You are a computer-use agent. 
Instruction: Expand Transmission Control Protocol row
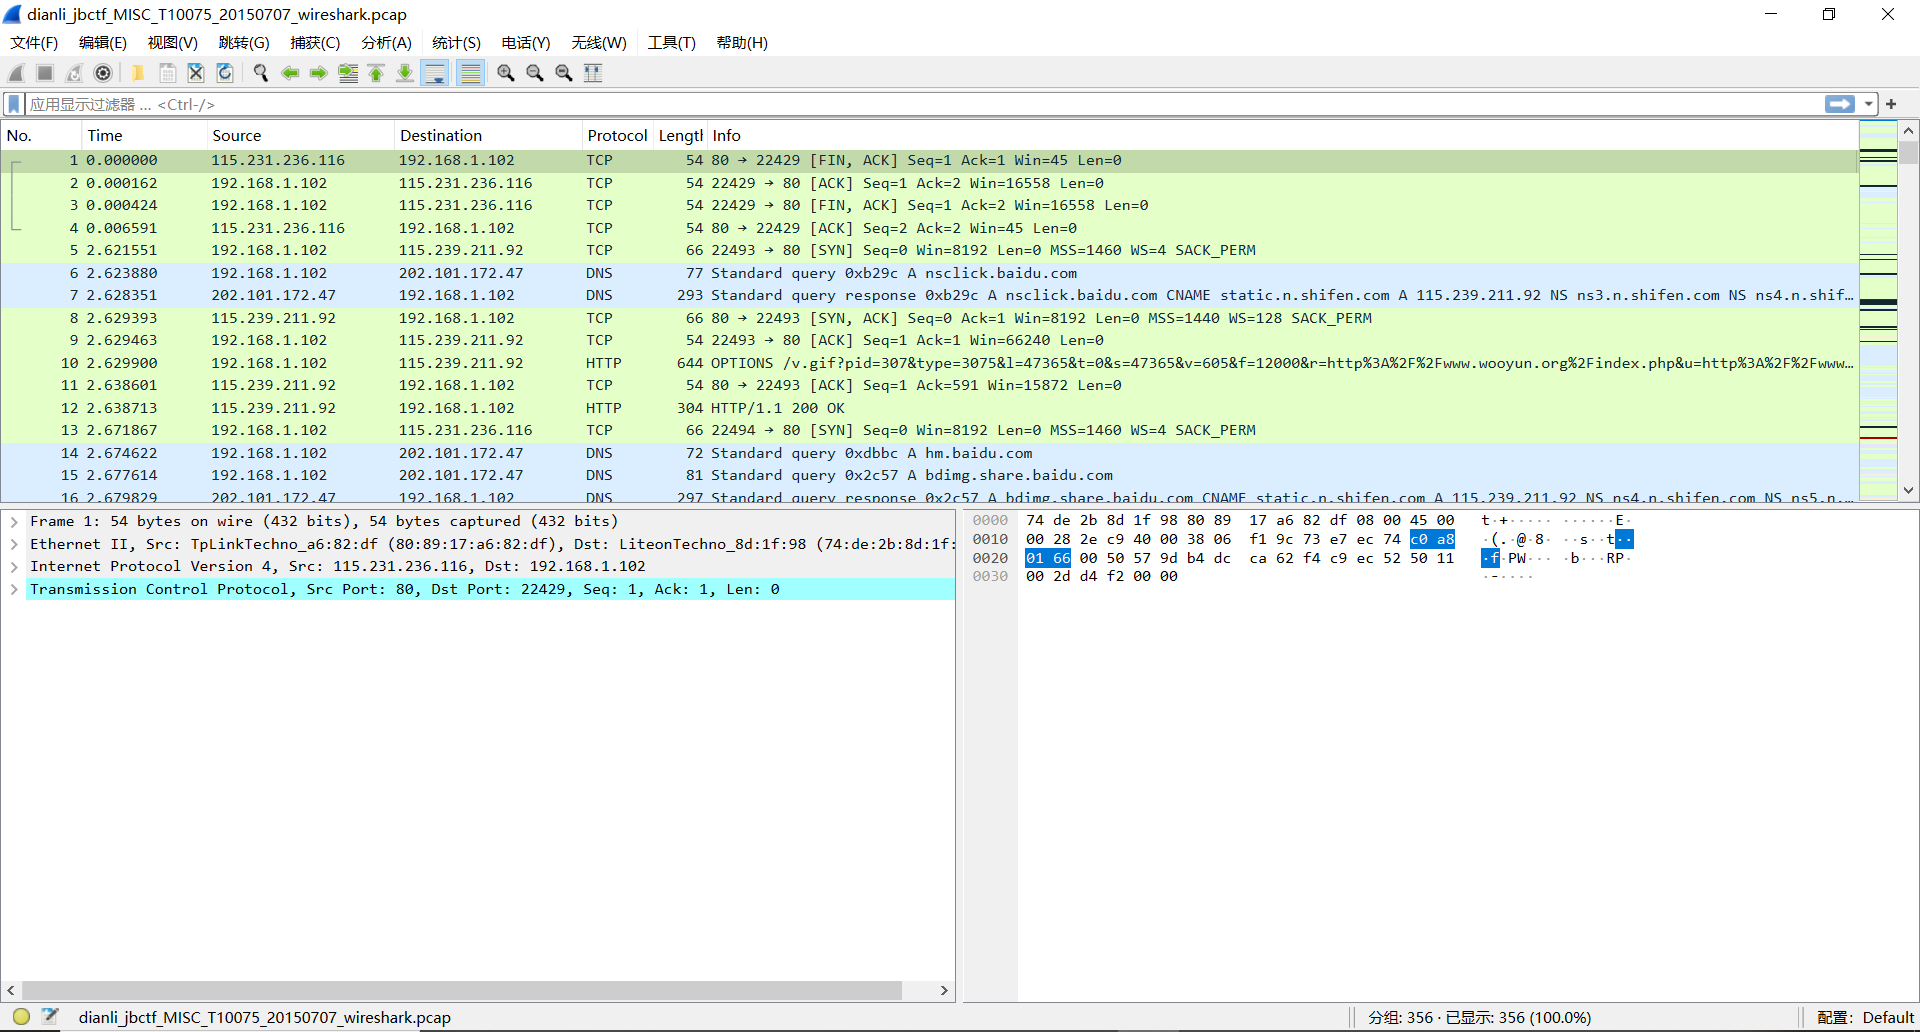click(x=14, y=589)
